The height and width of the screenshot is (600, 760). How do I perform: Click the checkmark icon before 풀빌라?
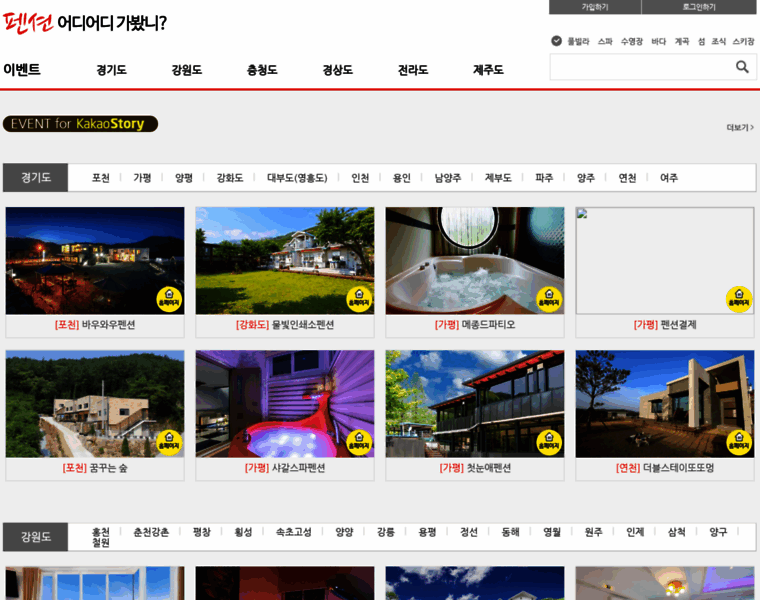tap(556, 41)
